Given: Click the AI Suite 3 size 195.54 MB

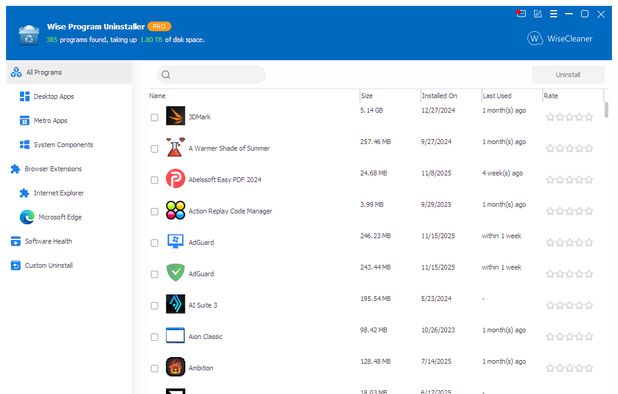Looking at the screenshot, I should click(375, 299).
